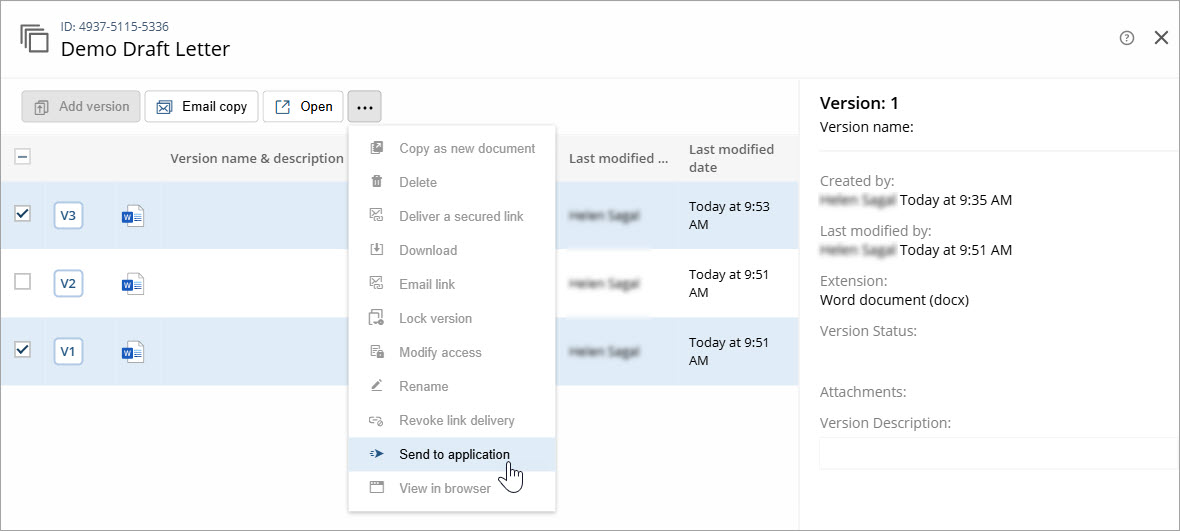Toggle the select-all versions checkbox in header
Viewport: 1180px width, 531px height.
(x=23, y=157)
